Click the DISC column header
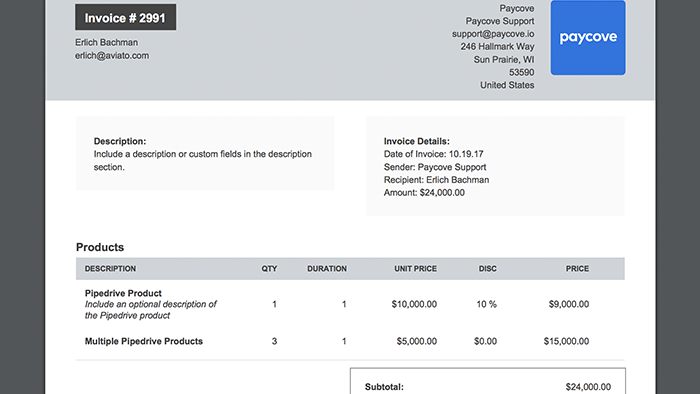The image size is (700, 394). point(488,269)
